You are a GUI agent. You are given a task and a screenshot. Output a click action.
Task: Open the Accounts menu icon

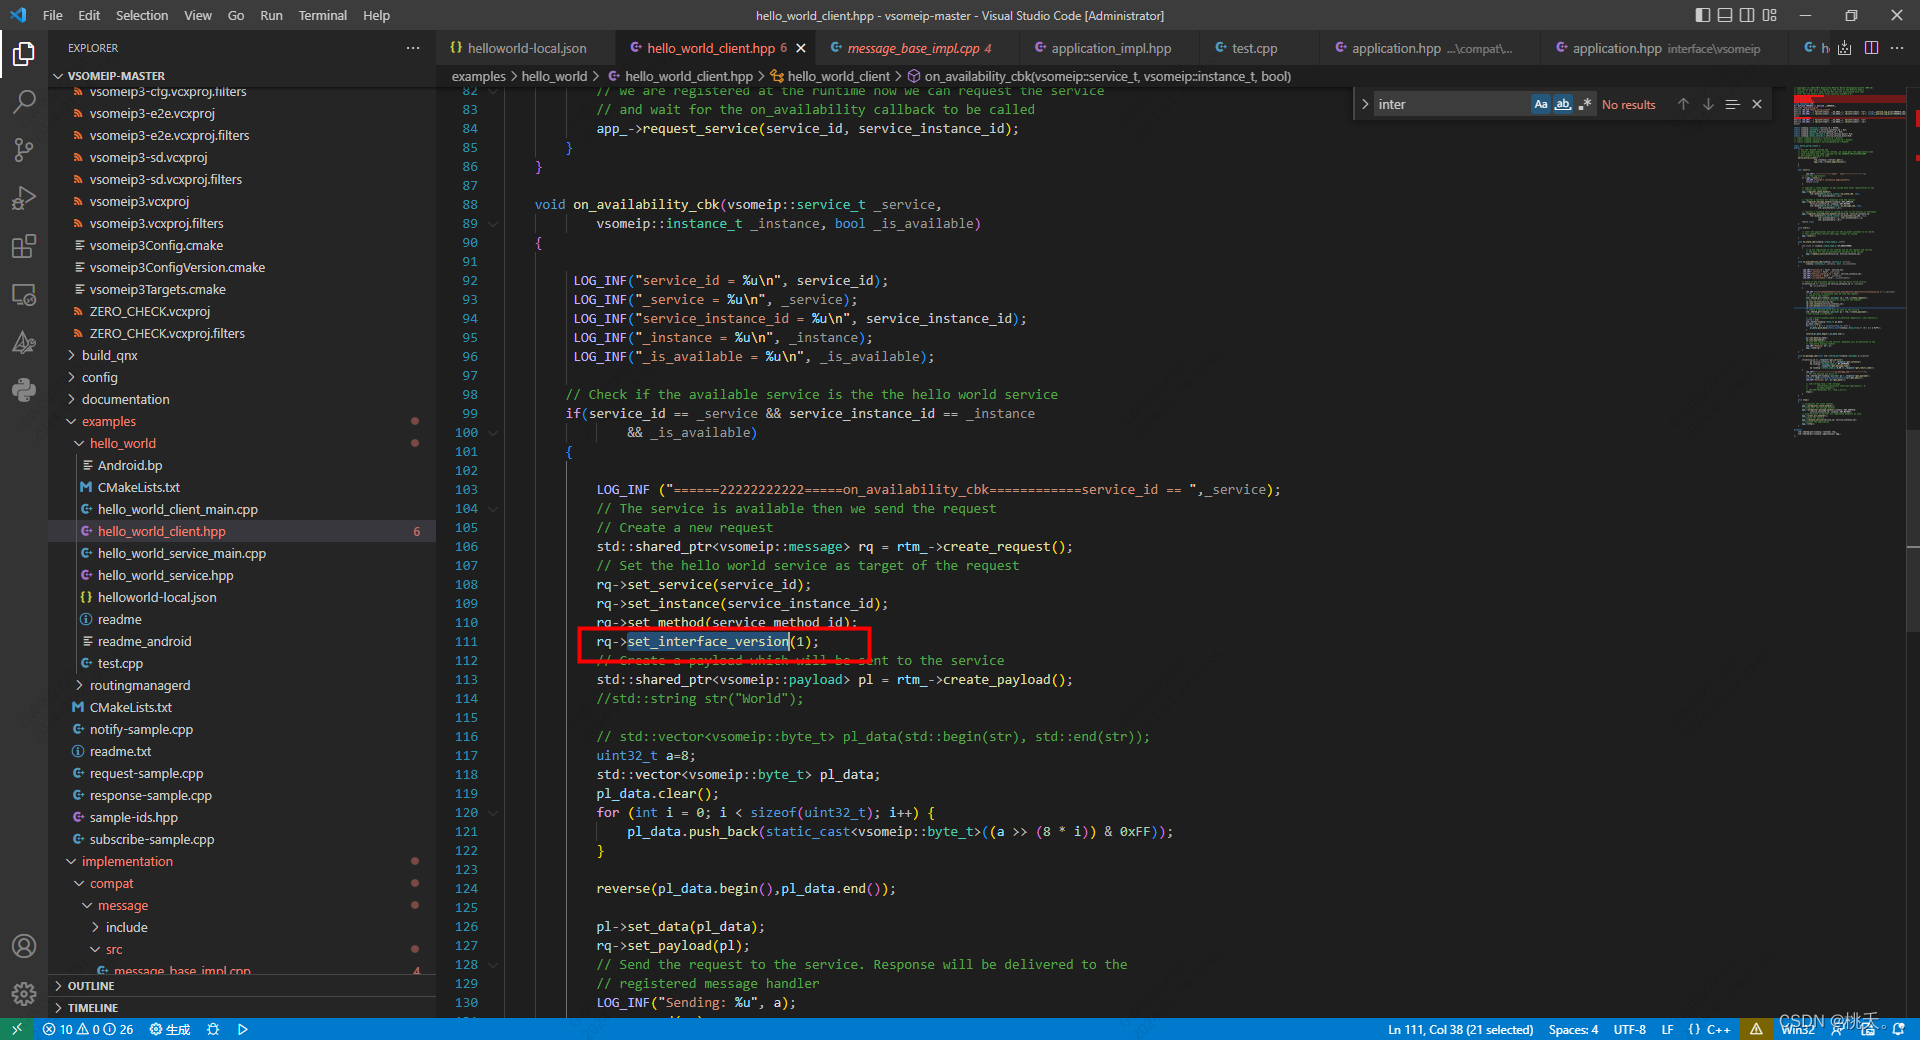click(24, 946)
